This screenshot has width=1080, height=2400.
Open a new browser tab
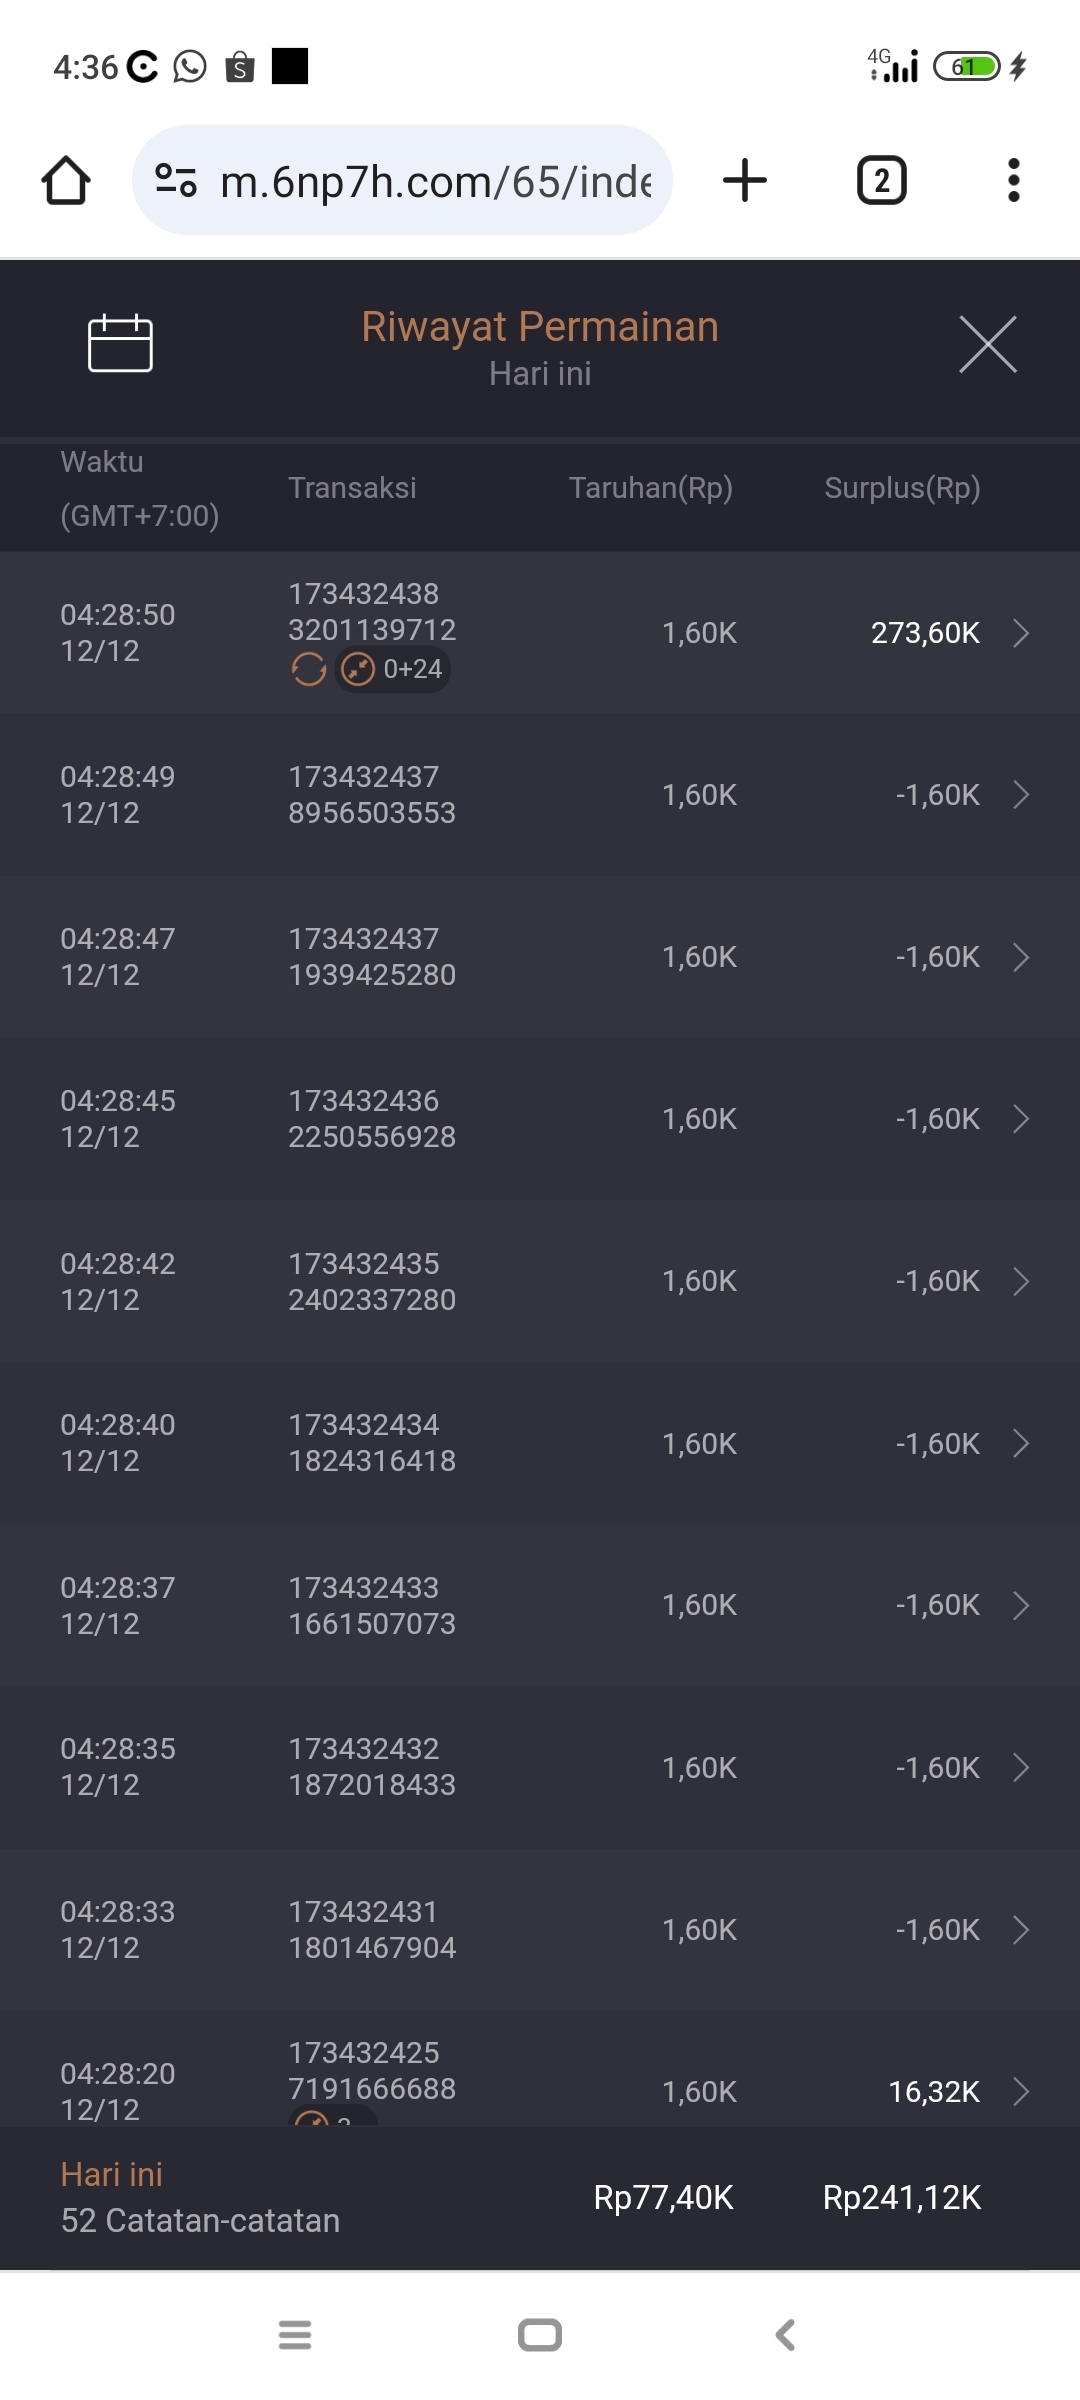(744, 181)
